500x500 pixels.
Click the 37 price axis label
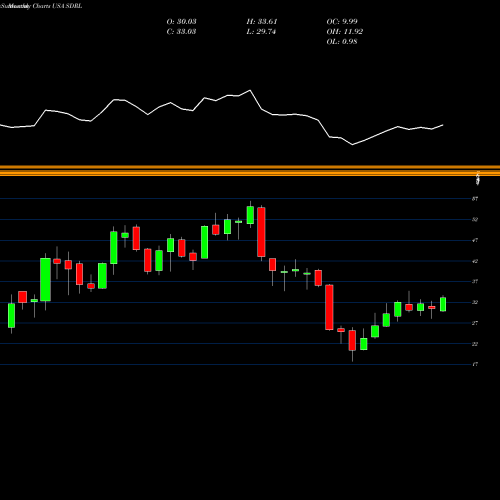point(475,281)
